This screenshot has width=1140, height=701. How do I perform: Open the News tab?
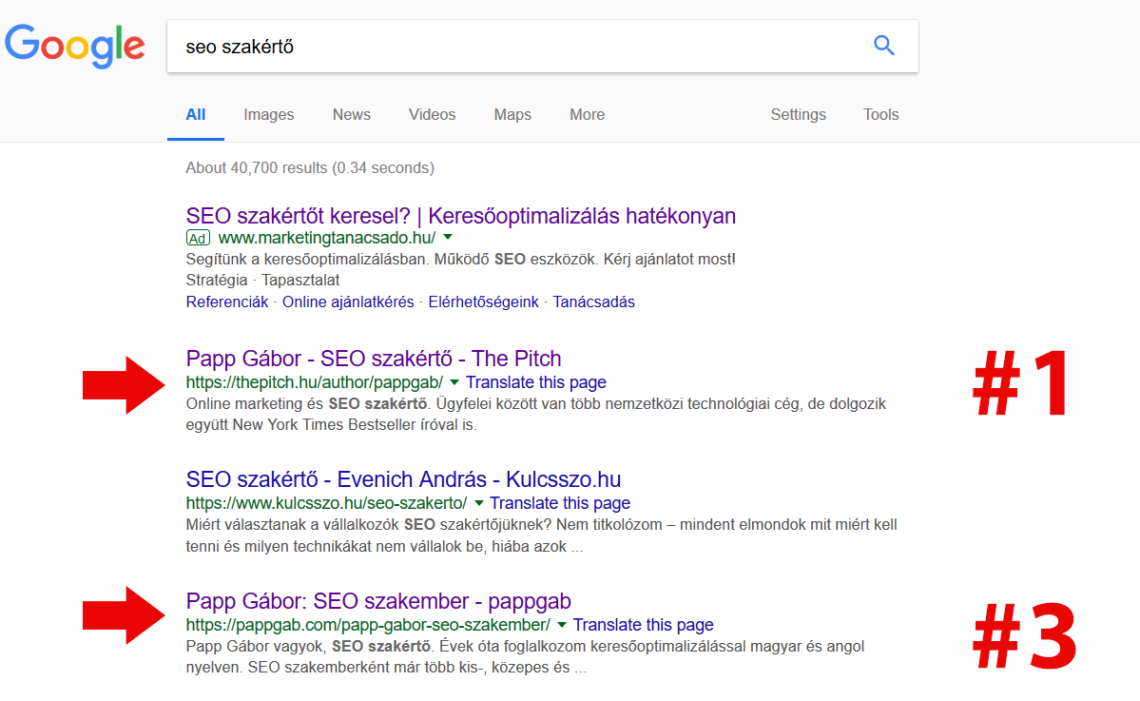(351, 114)
